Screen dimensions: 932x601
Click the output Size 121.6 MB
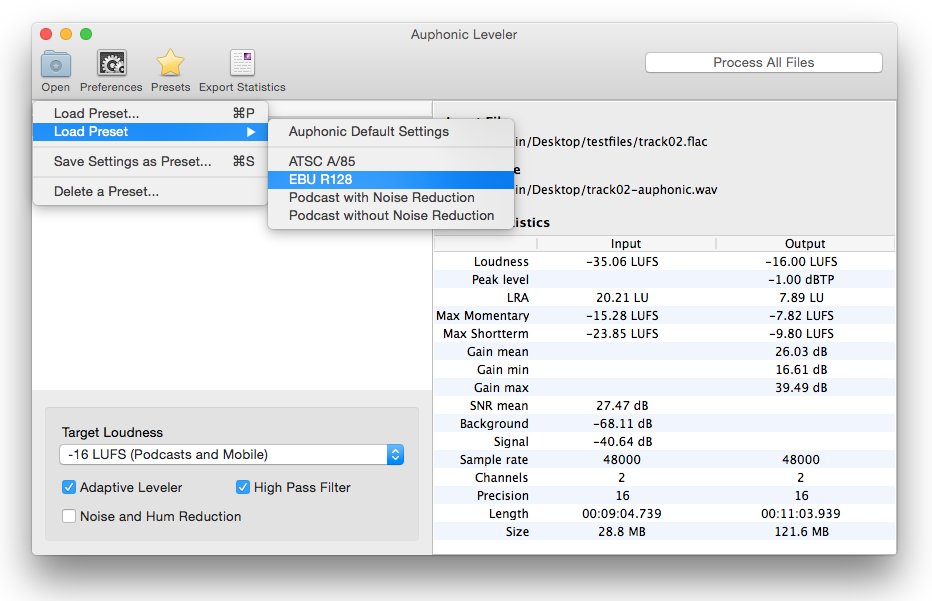point(801,531)
